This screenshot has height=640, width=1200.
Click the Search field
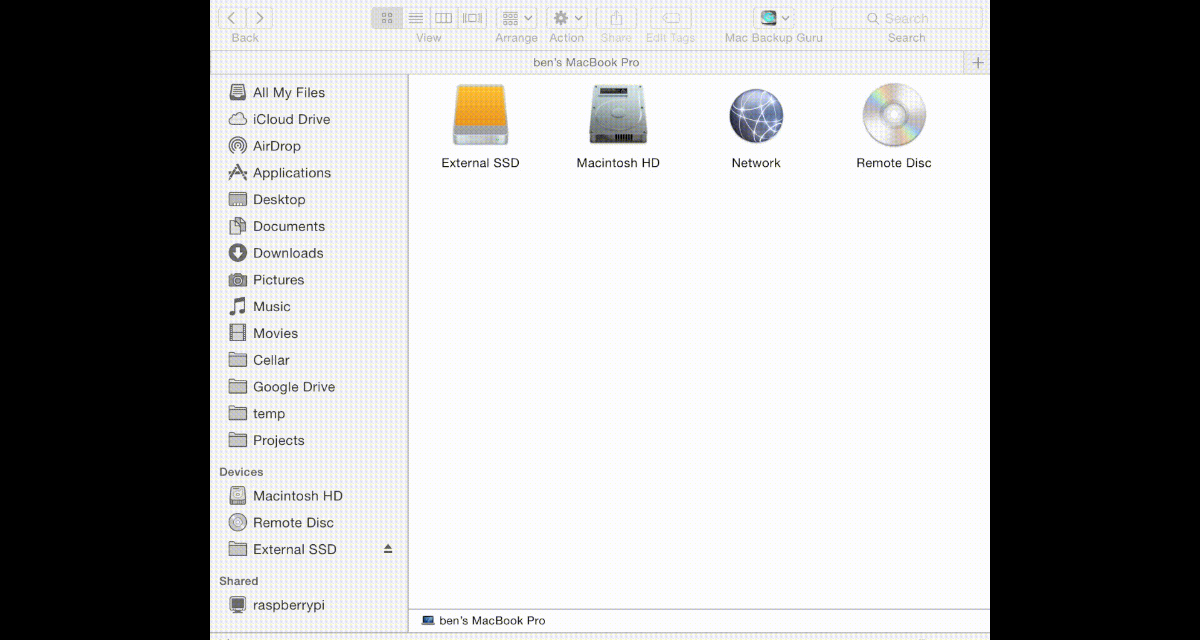(906, 18)
